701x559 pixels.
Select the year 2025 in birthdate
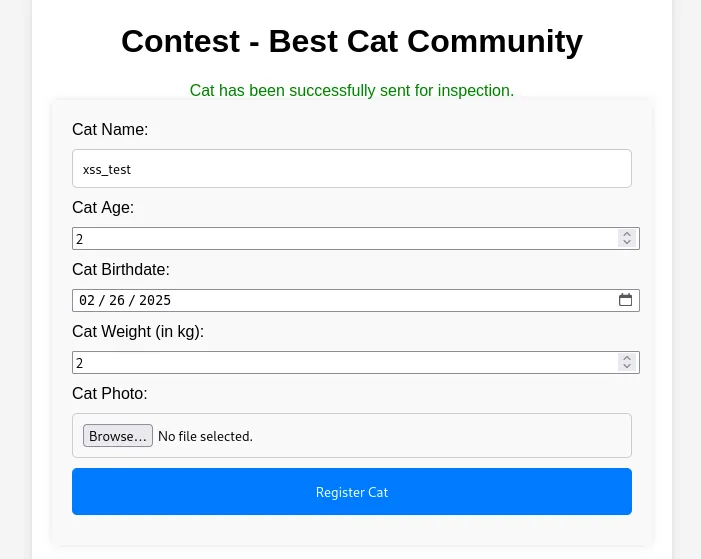click(155, 300)
